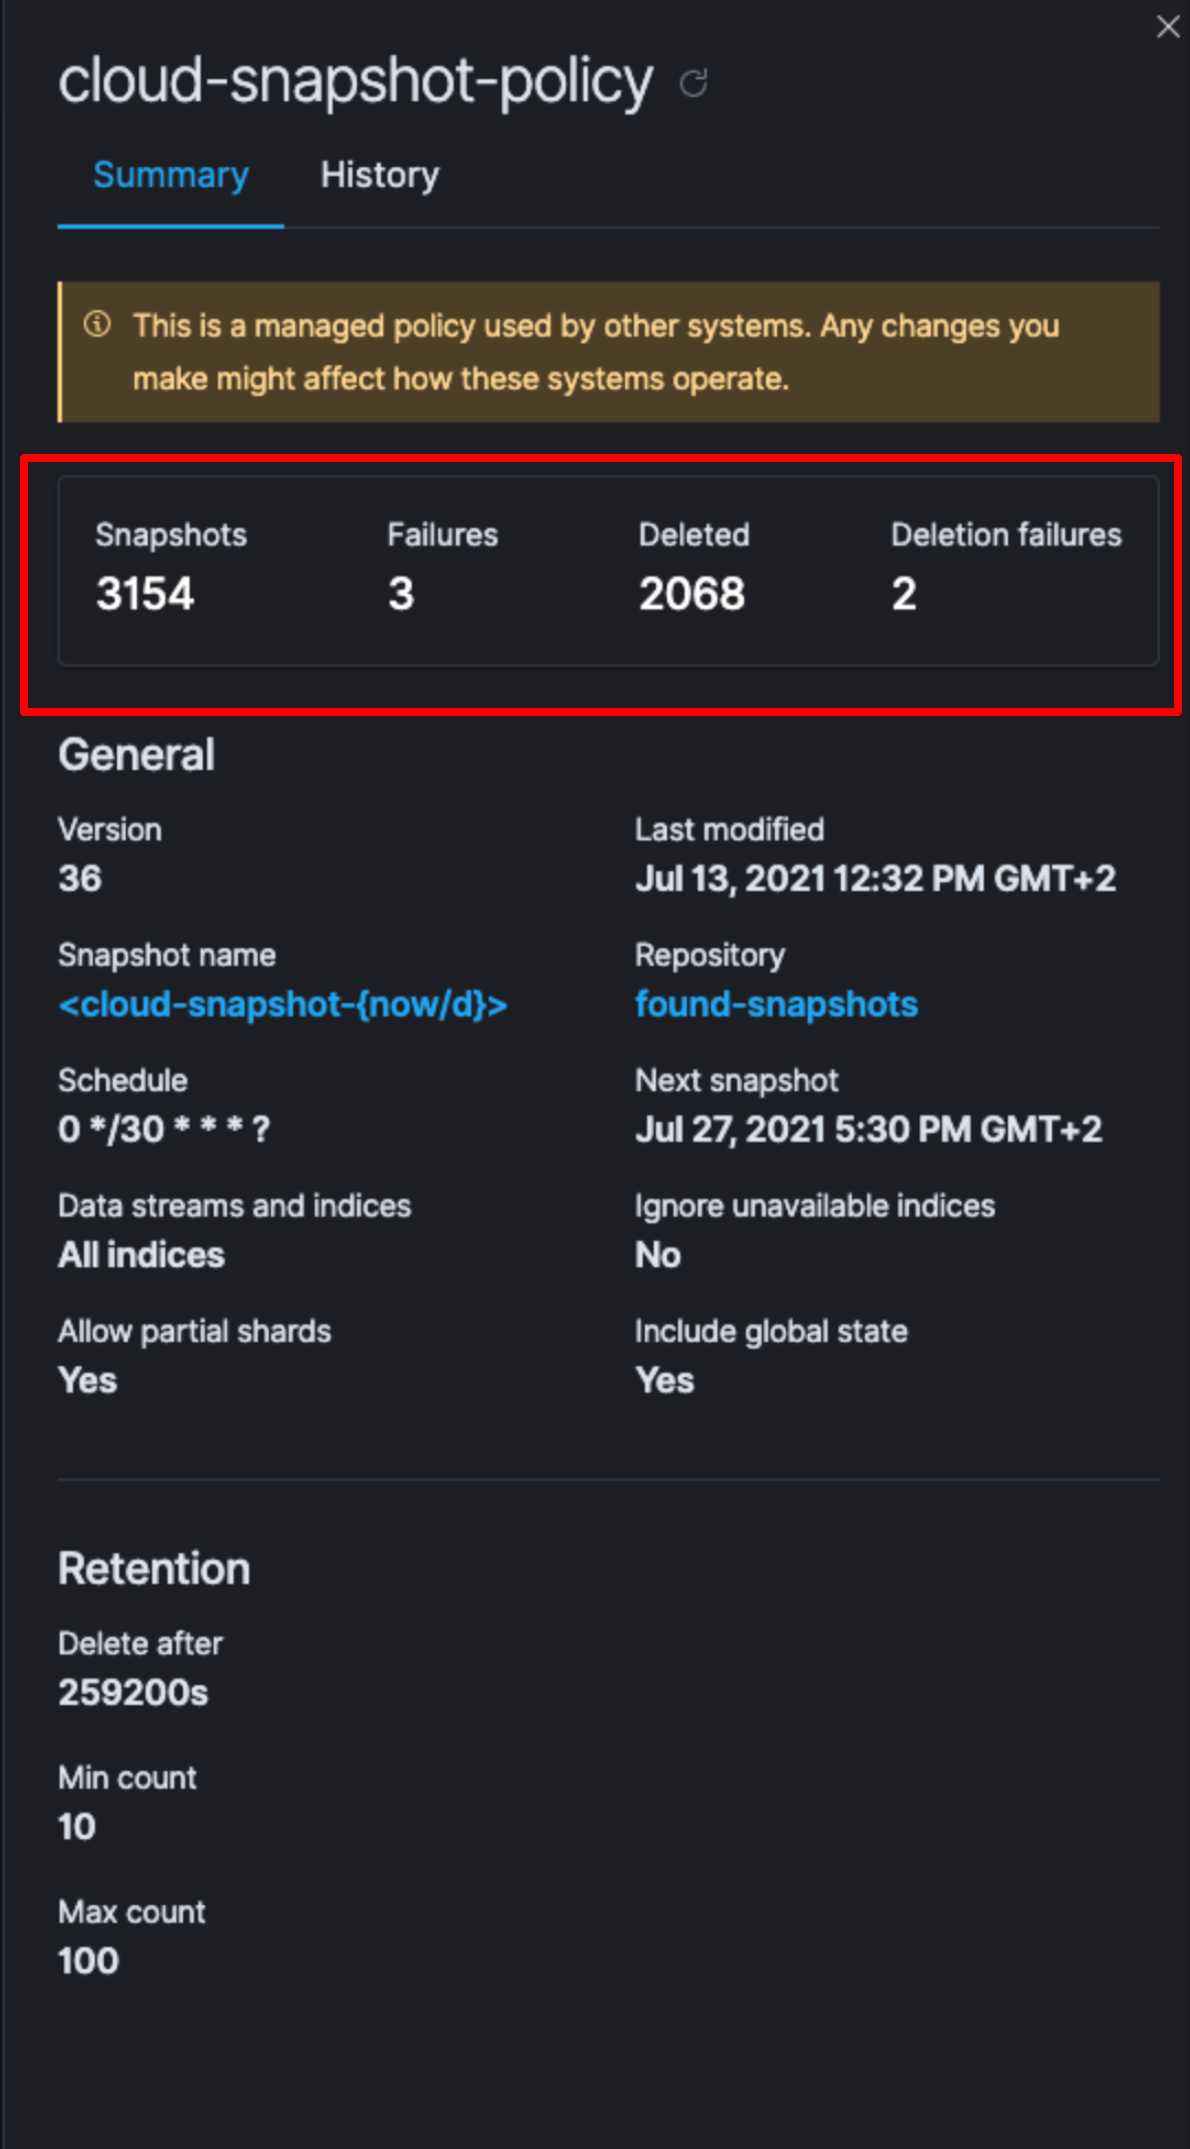
Task: Click the cloud-snapshot-{now/d} snapshot name link
Action: [284, 1004]
